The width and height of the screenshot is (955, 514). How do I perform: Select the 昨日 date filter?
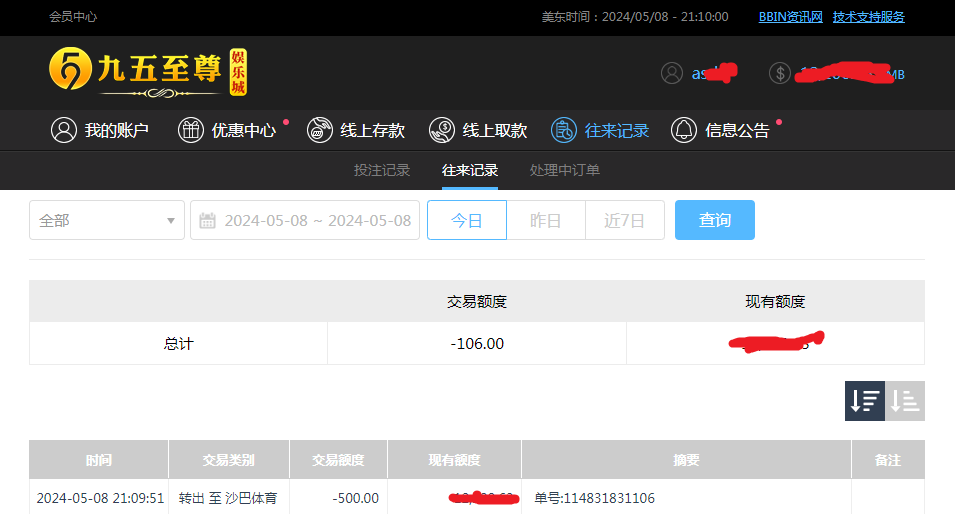coord(546,220)
